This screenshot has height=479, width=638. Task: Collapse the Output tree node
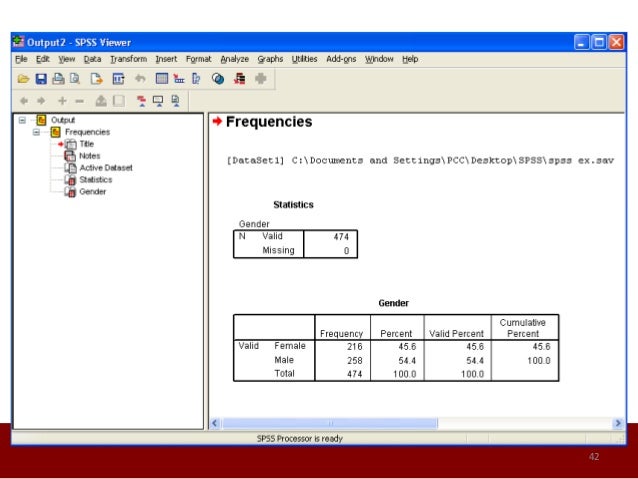point(22,120)
